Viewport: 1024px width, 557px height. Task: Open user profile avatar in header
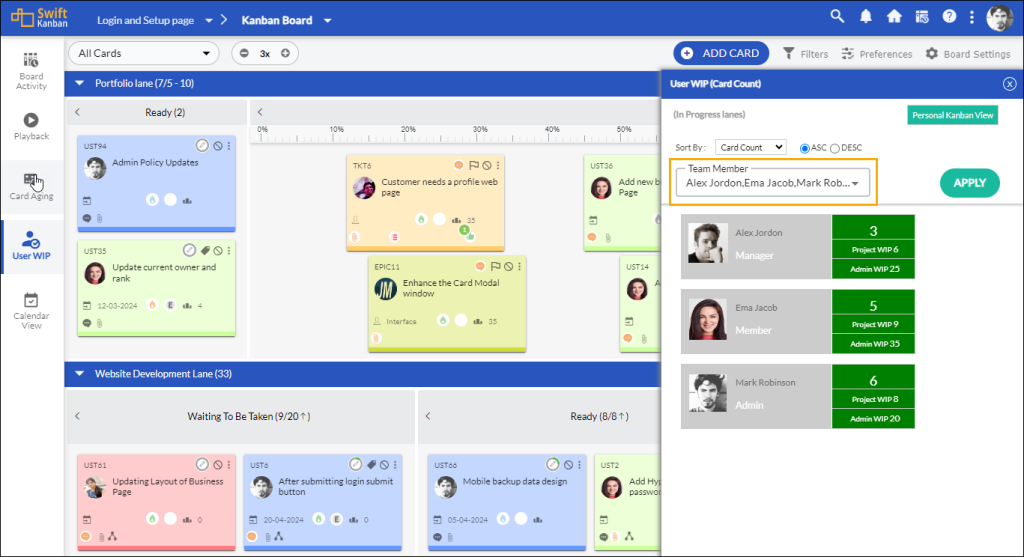[999, 18]
